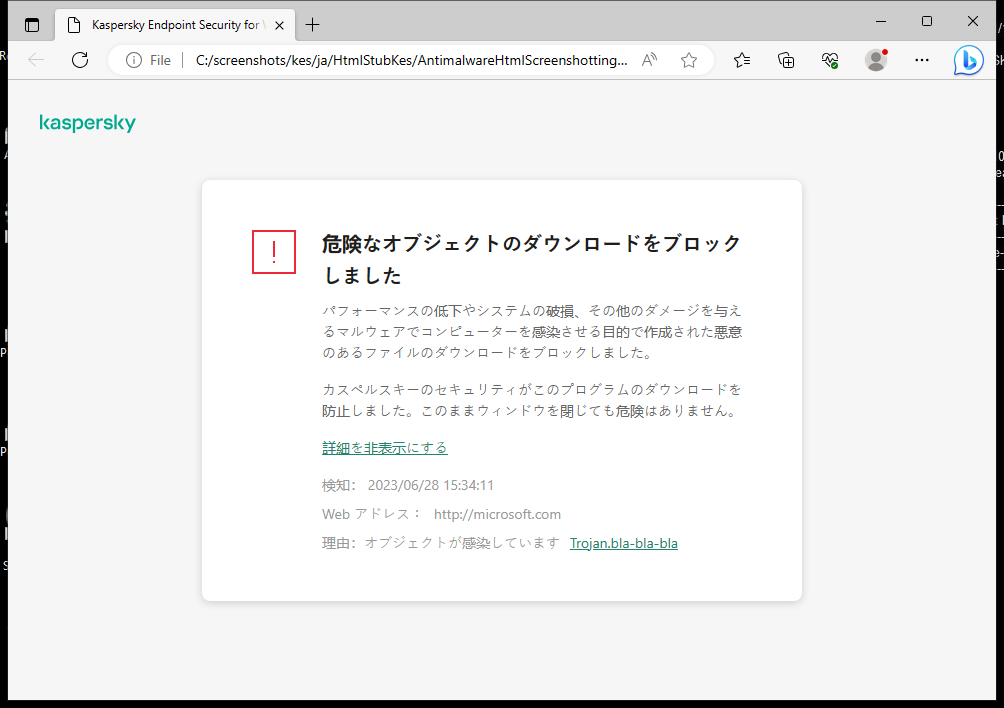Image resolution: width=1004 pixels, height=708 pixels.
Task: Open split screen view
Action: click(x=786, y=60)
